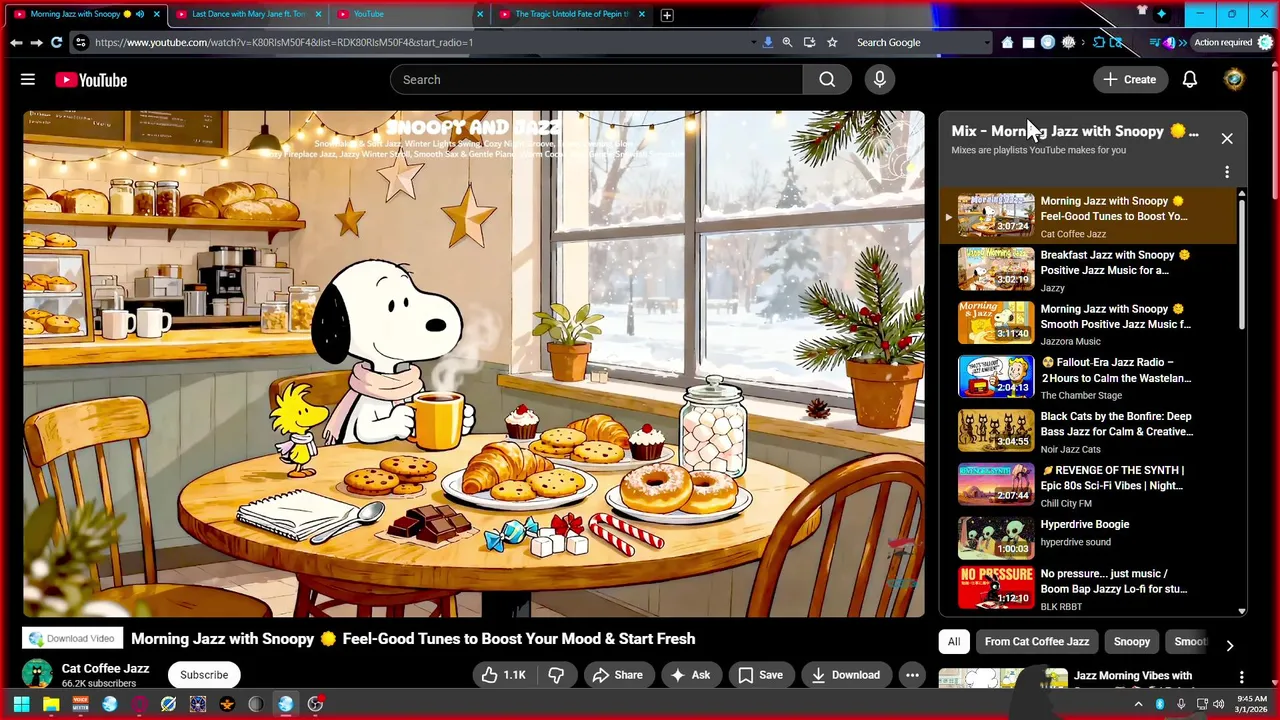Viewport: 1280px width, 720px height.
Task: Open volume control in system tray
Action: click(1220, 704)
